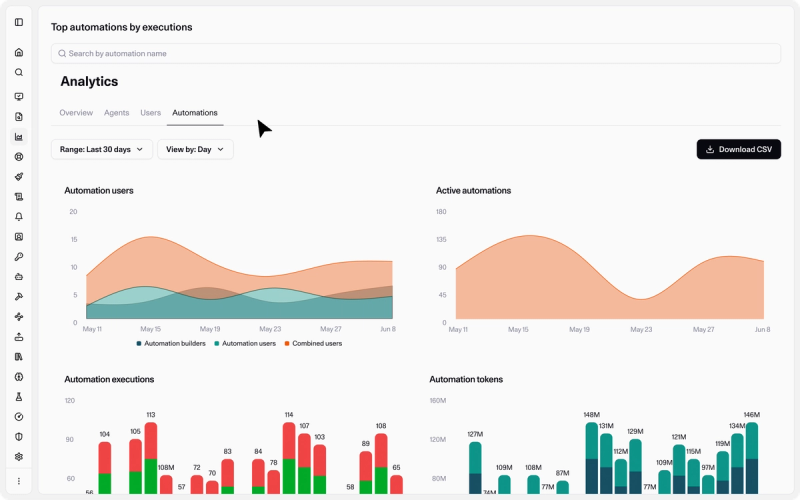Open the gauge speedometer icon in sidebar

pos(19,417)
